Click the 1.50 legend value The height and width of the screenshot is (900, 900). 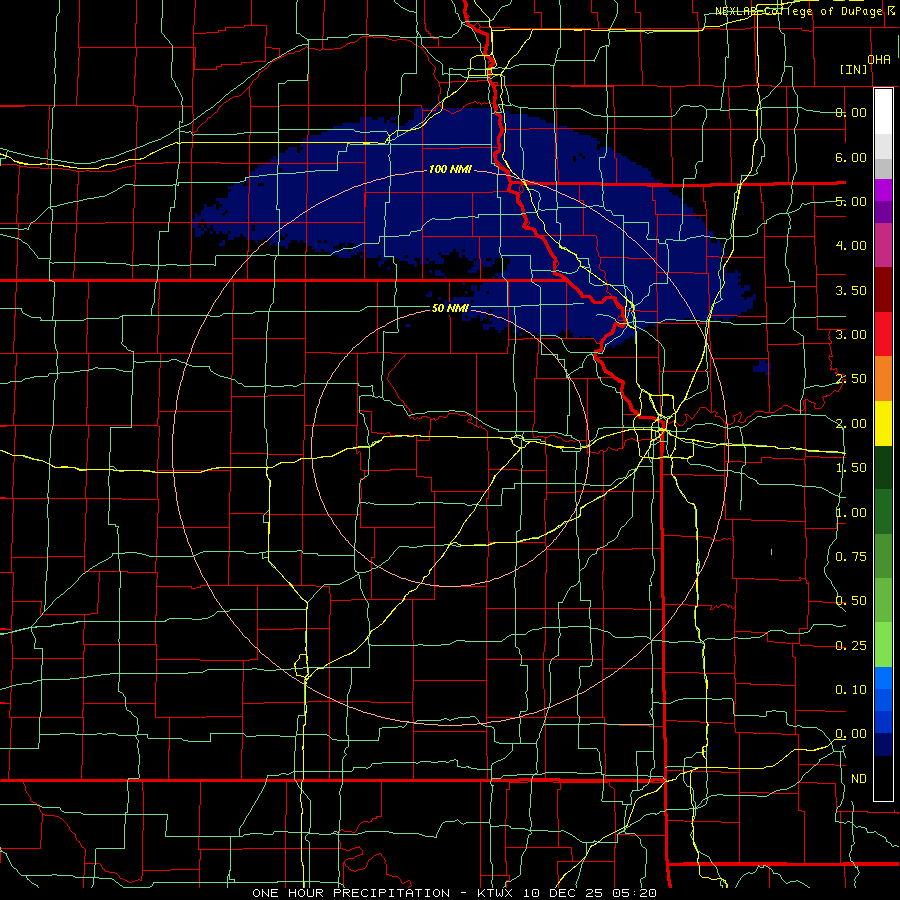coord(851,468)
